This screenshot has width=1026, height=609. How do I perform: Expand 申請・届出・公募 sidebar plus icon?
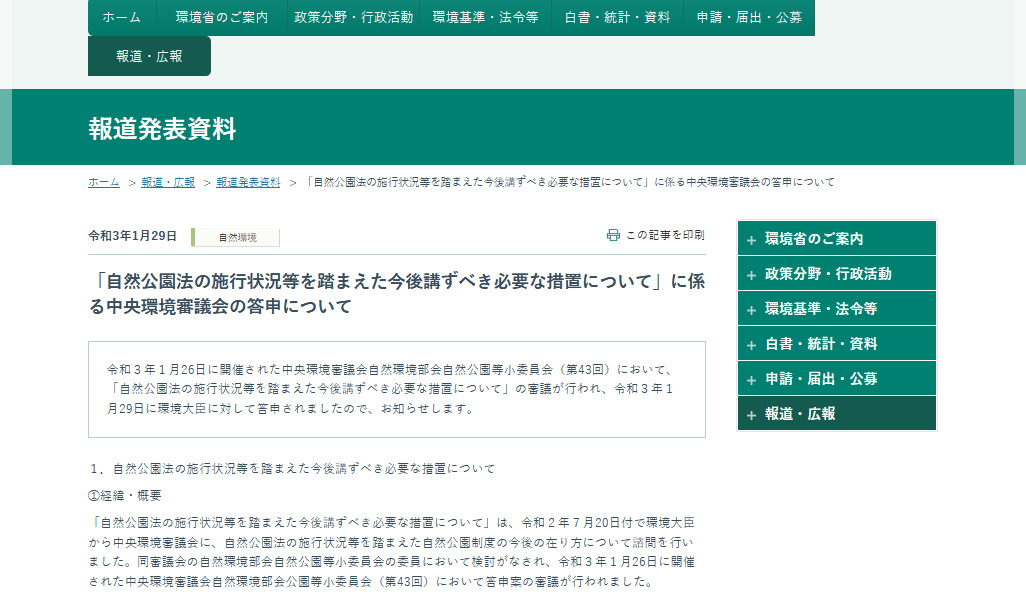(751, 380)
